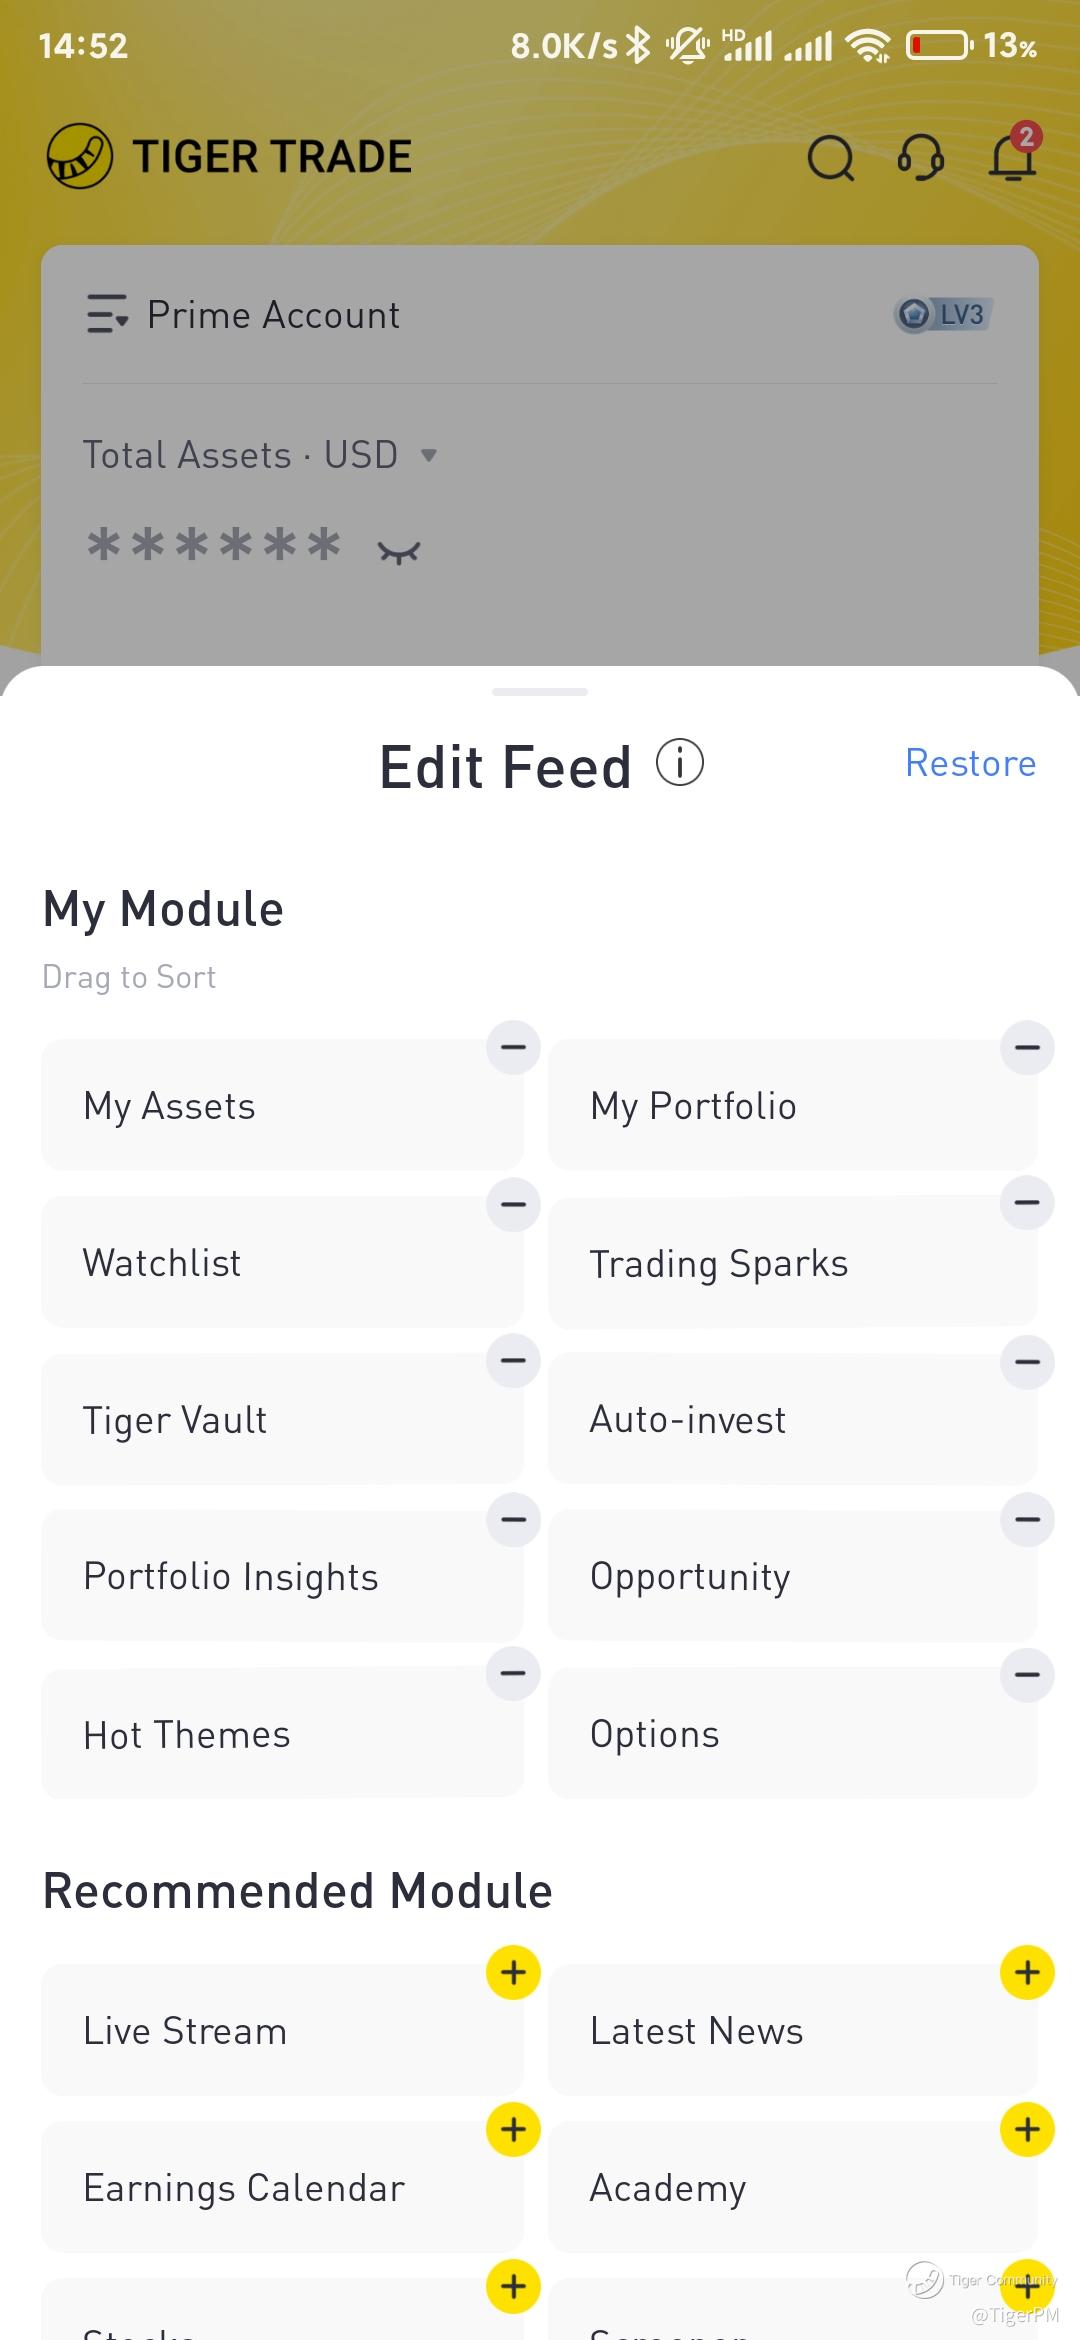Image resolution: width=1080 pixels, height=2340 pixels.
Task: Add Live Stream module with plus icon
Action: click(x=513, y=1972)
